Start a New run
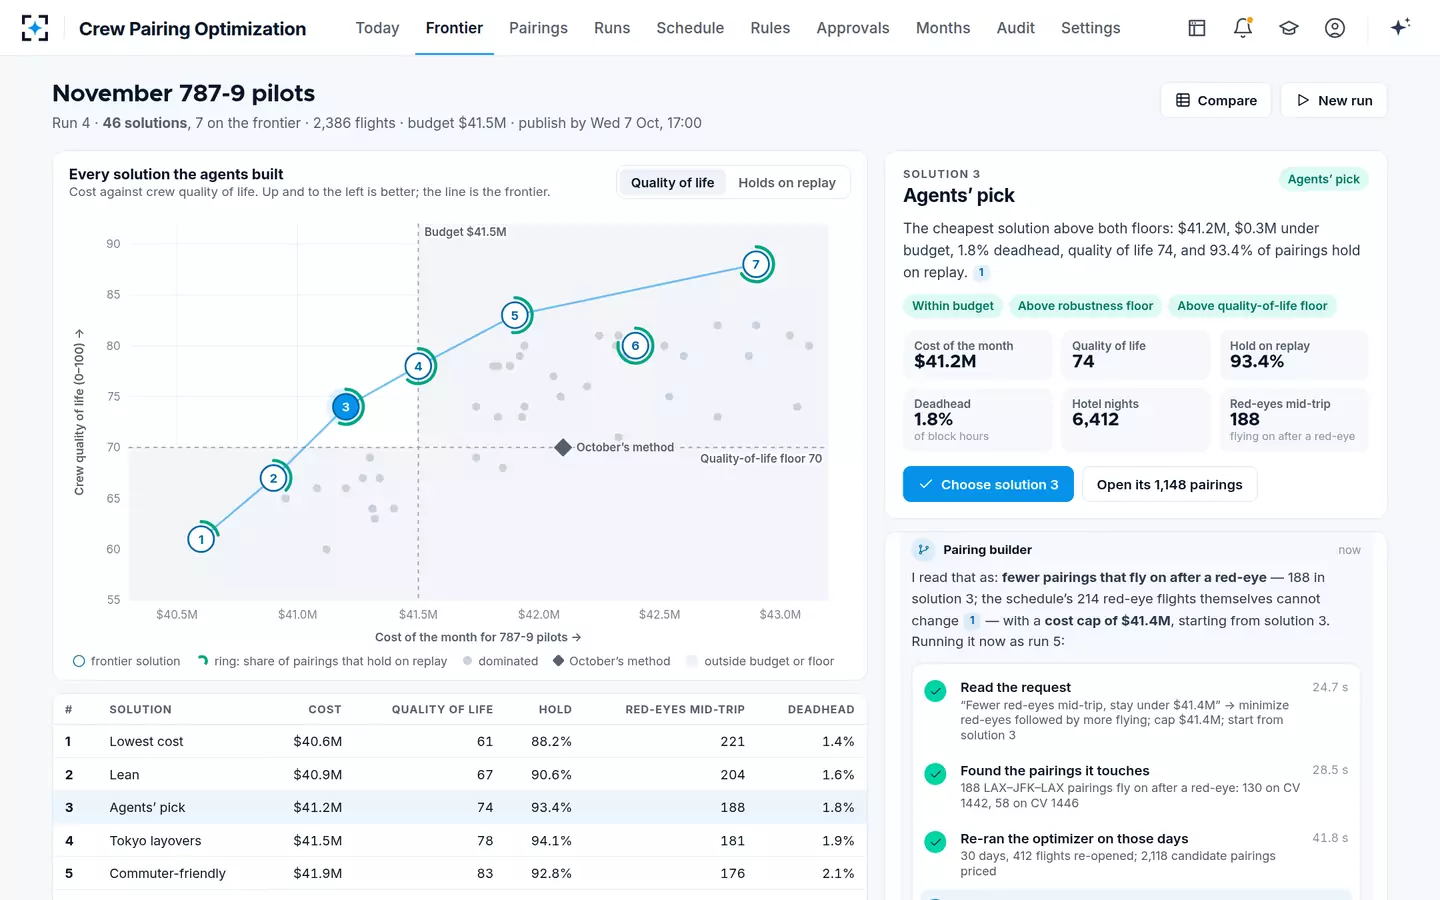The image size is (1440, 900). 1334,100
